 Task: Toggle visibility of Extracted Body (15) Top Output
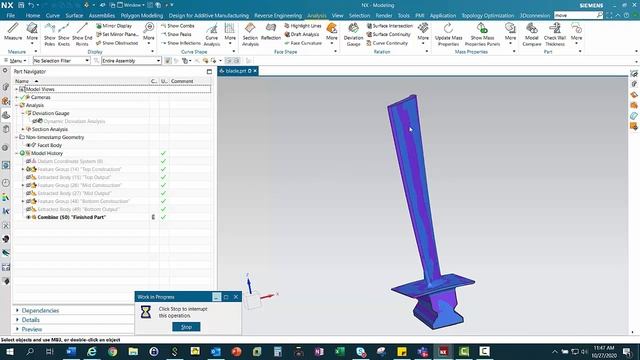pyautogui.click(x=29, y=177)
